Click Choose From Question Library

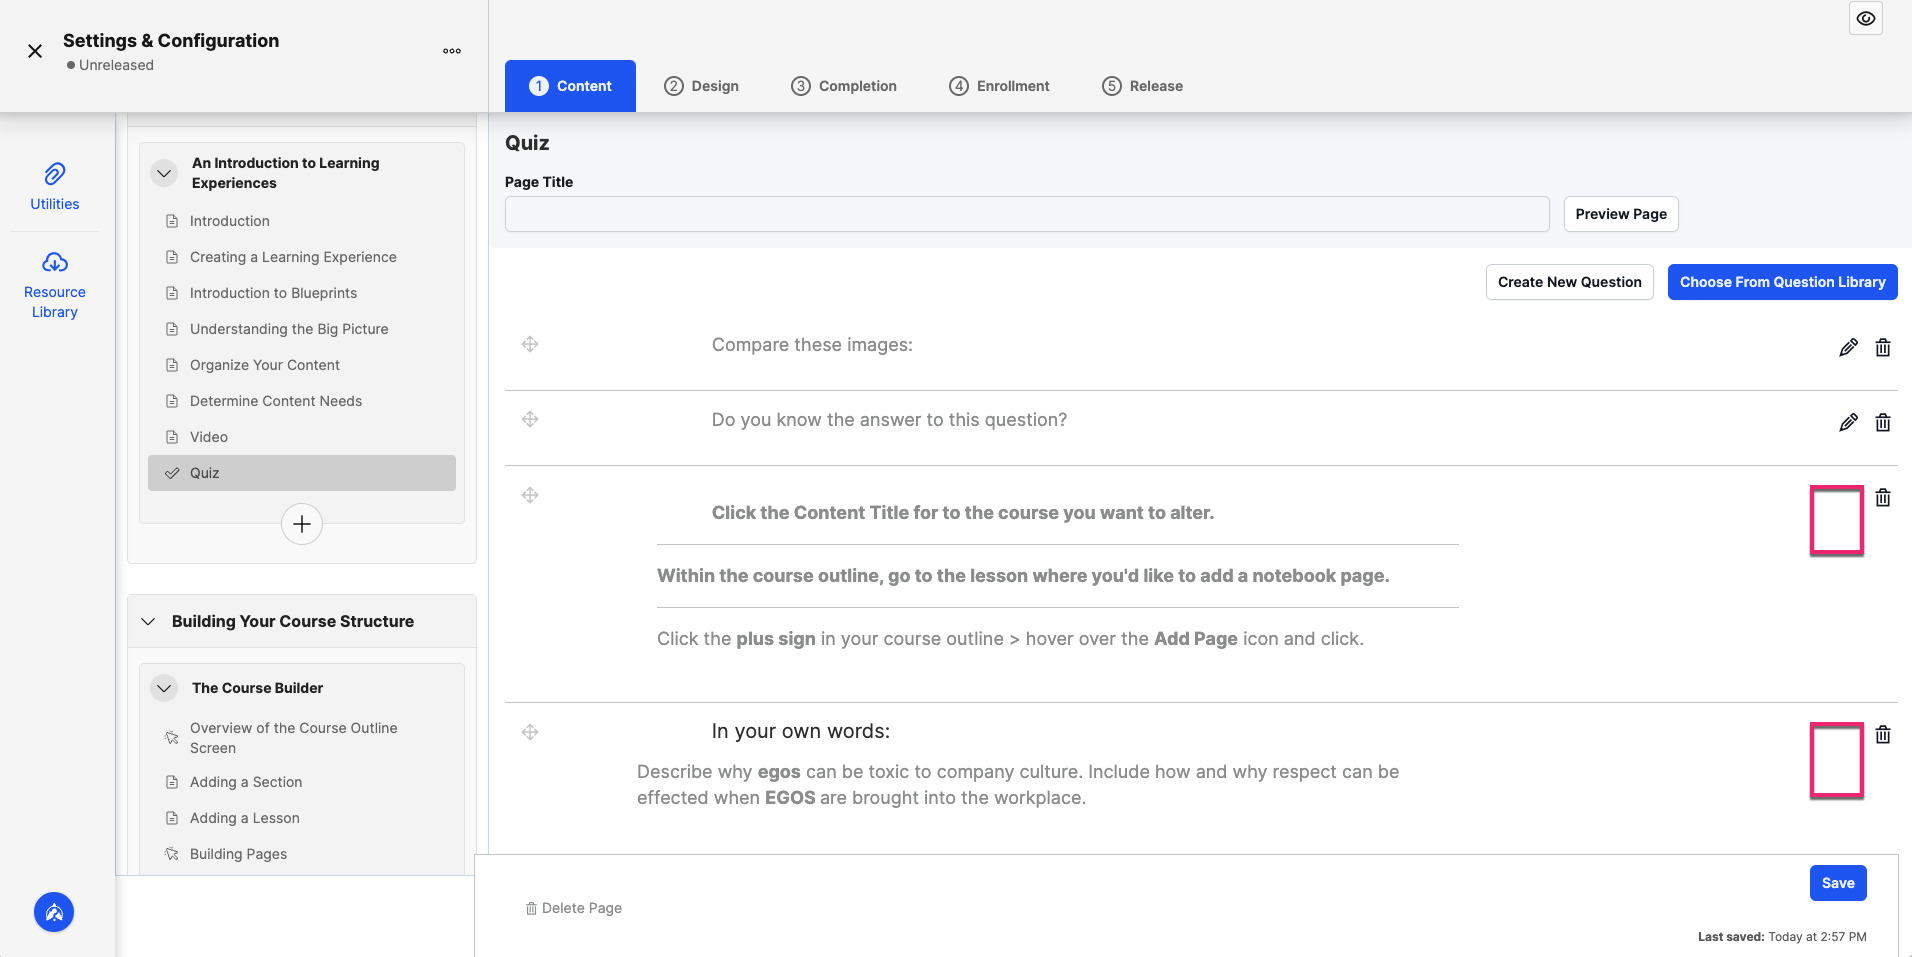(1781, 282)
